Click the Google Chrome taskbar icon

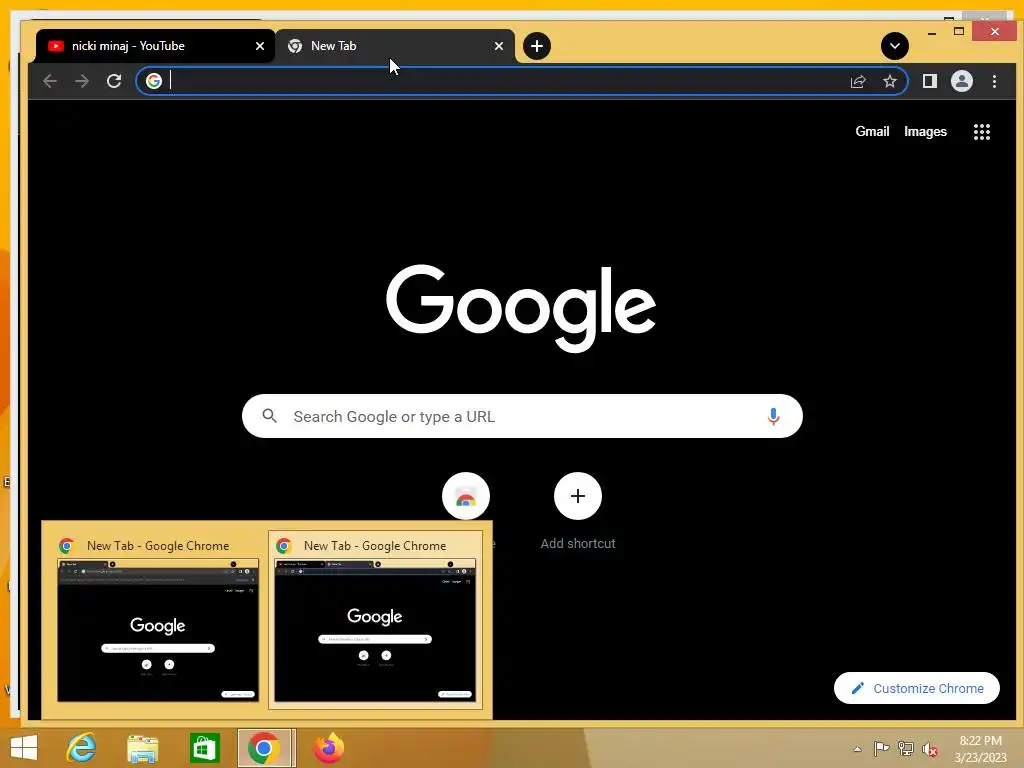click(266, 748)
